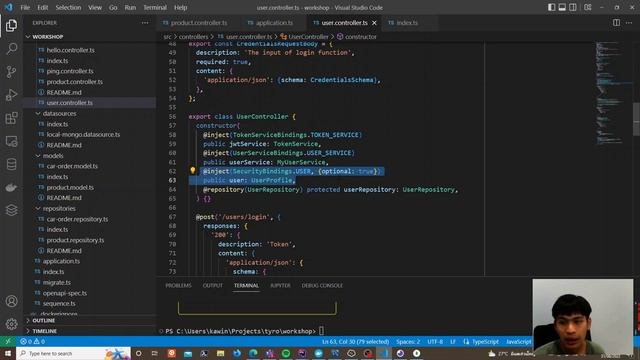This screenshot has height=360, width=640.
Task: Click the Ln 63, Col 30 cursor position
Action: [356, 341]
